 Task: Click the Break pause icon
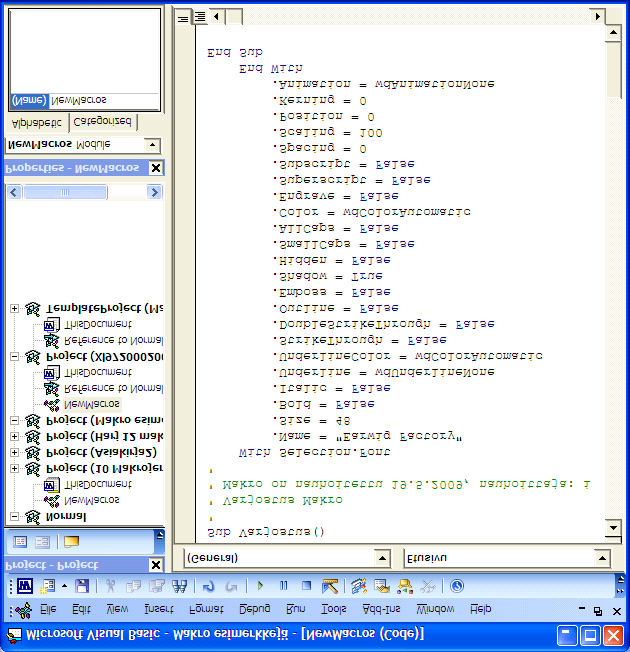click(284, 586)
